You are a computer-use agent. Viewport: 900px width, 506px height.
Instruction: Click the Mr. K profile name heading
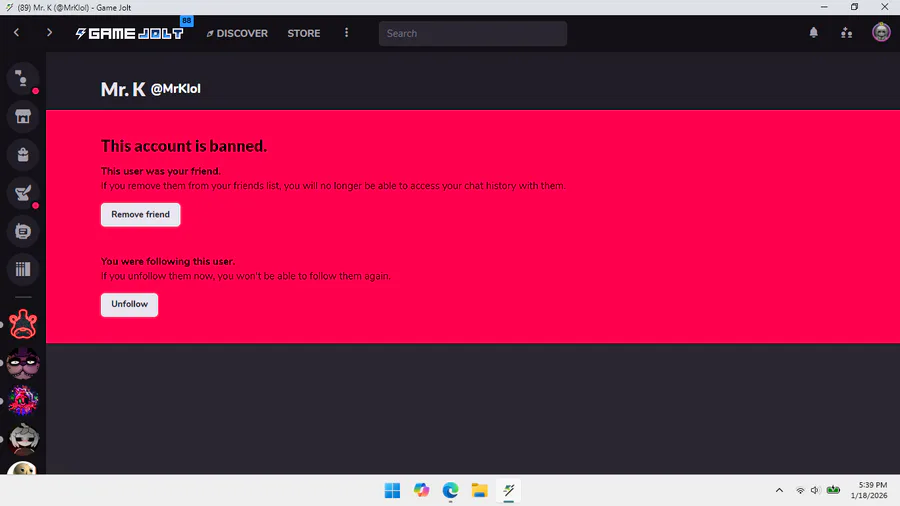click(x=123, y=89)
